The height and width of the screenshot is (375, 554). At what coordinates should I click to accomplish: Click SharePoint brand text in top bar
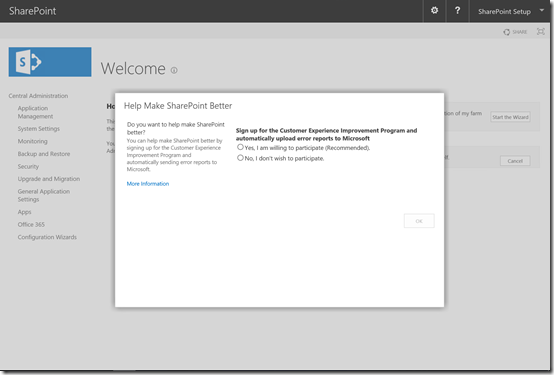click(33, 11)
